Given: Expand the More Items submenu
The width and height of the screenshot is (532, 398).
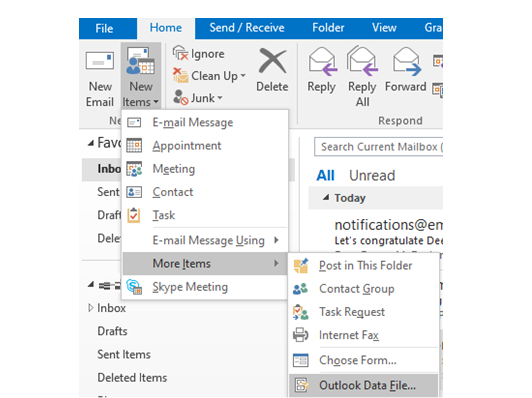Looking at the screenshot, I should point(205,263).
